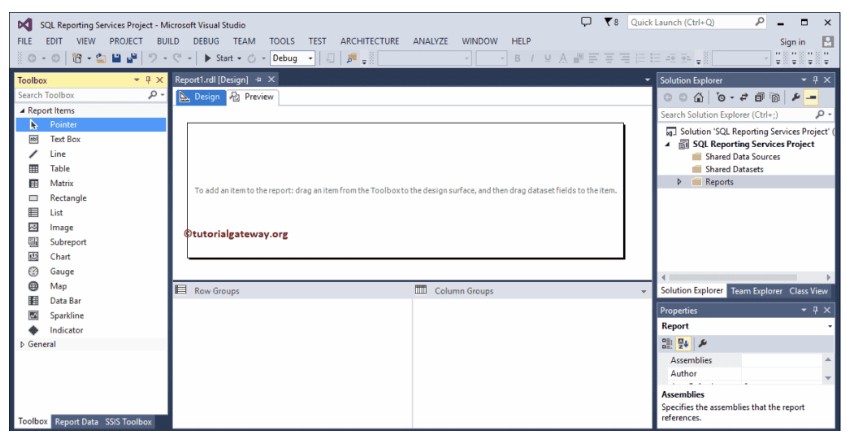This screenshot has width=847, height=437.
Task: Select the Chart toolbox item
Action: pyautogui.click(x=91, y=257)
